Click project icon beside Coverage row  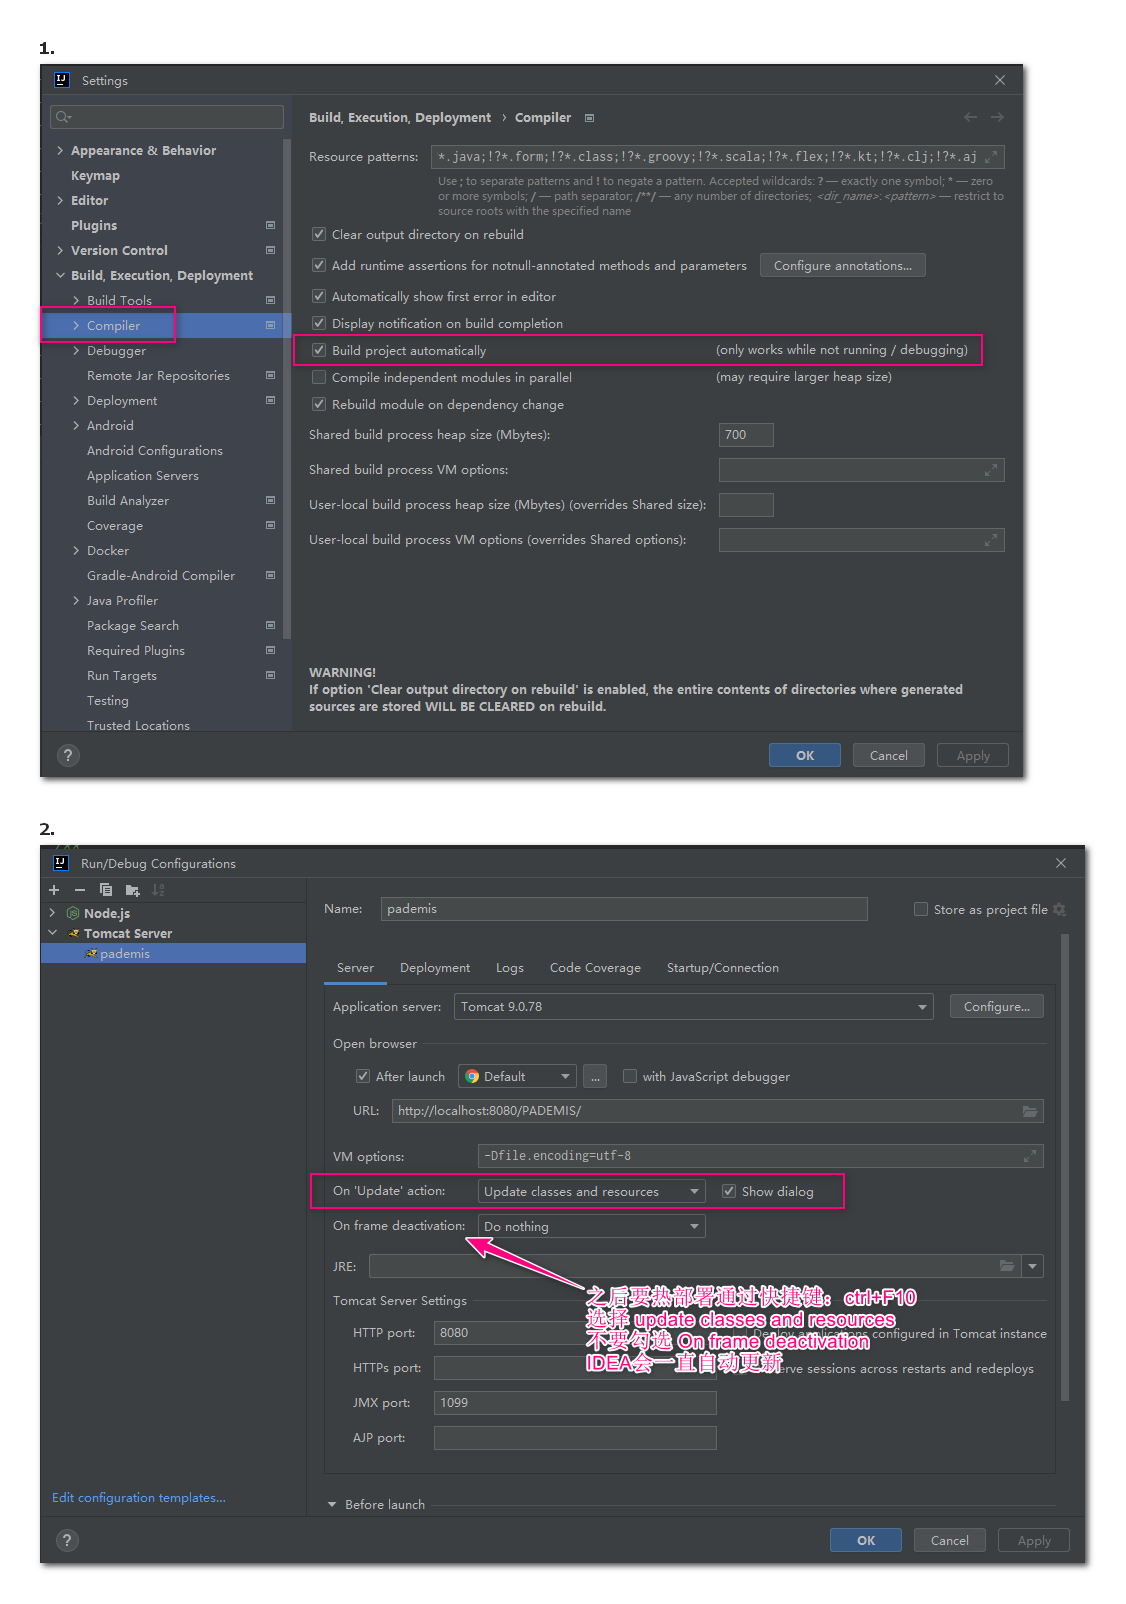270,525
